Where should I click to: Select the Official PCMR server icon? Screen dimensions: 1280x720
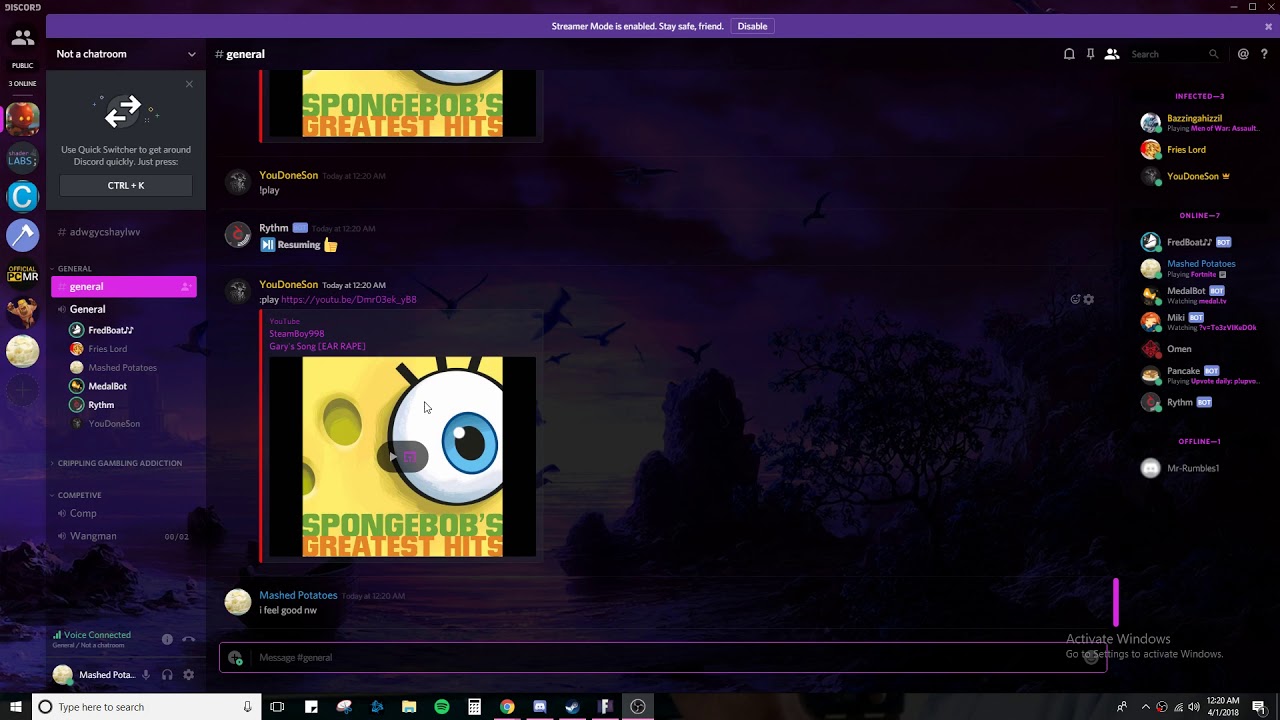[x=22, y=274]
